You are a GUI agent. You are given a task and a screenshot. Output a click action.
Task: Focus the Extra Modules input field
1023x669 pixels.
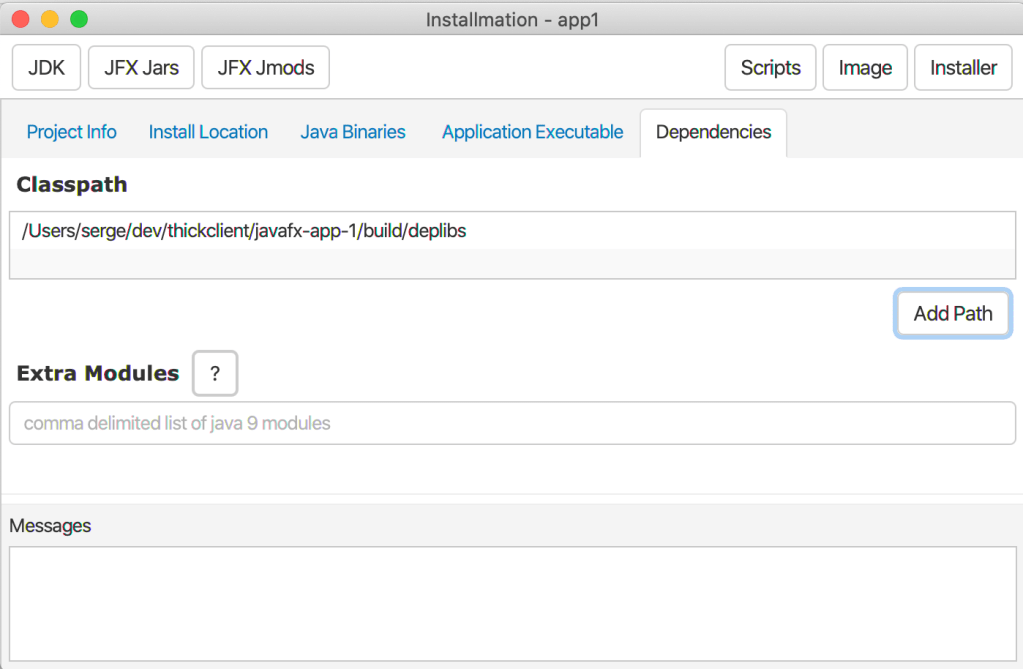[512, 423]
